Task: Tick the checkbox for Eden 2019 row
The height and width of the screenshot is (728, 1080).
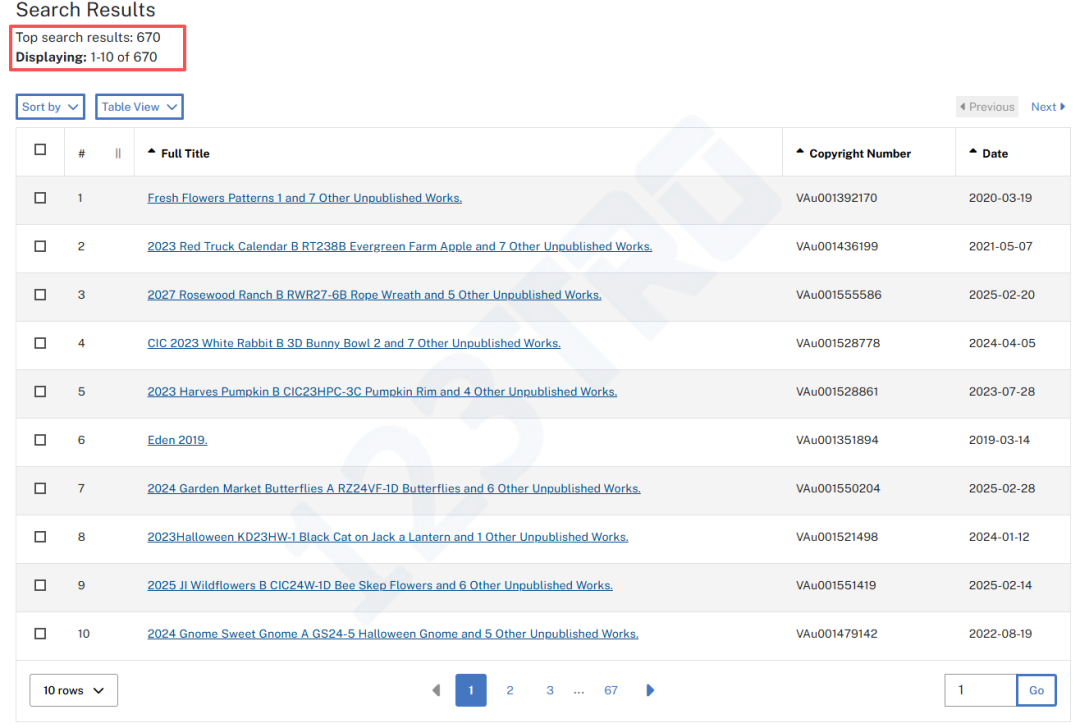Action: point(40,440)
